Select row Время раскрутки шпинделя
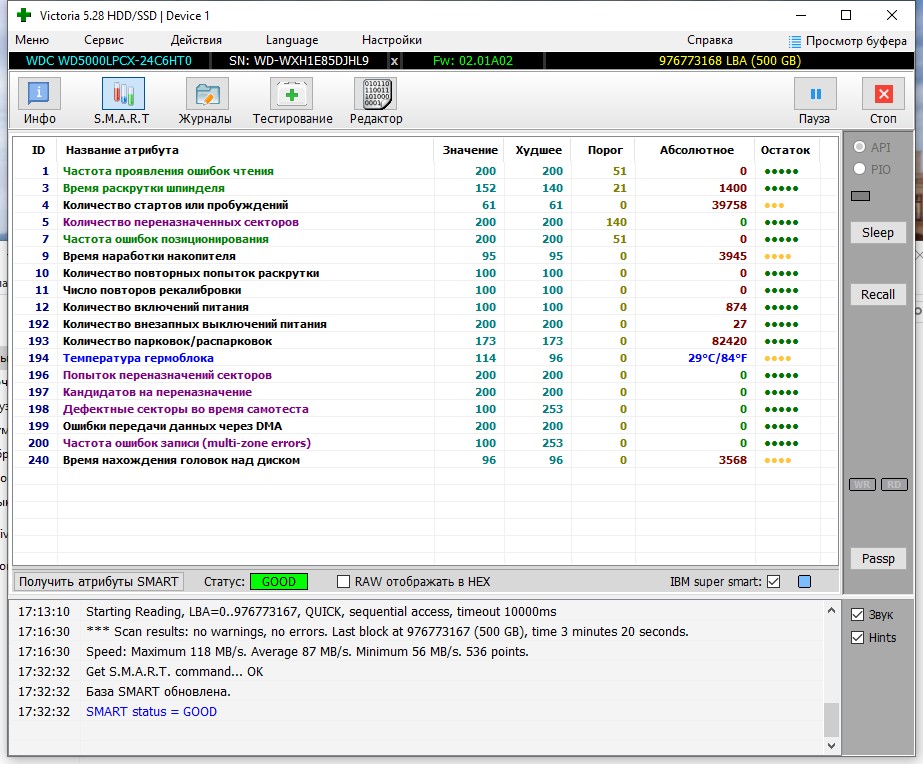 tap(425, 188)
